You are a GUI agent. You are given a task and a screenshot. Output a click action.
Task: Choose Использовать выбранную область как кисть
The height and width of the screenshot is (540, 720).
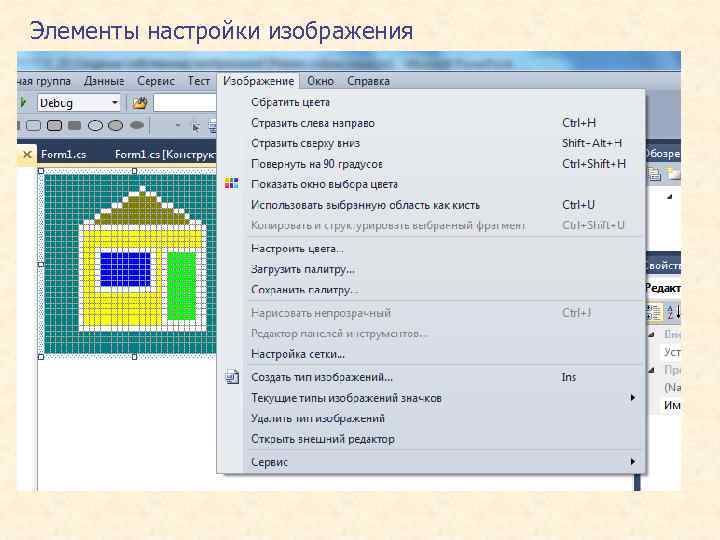(431, 205)
